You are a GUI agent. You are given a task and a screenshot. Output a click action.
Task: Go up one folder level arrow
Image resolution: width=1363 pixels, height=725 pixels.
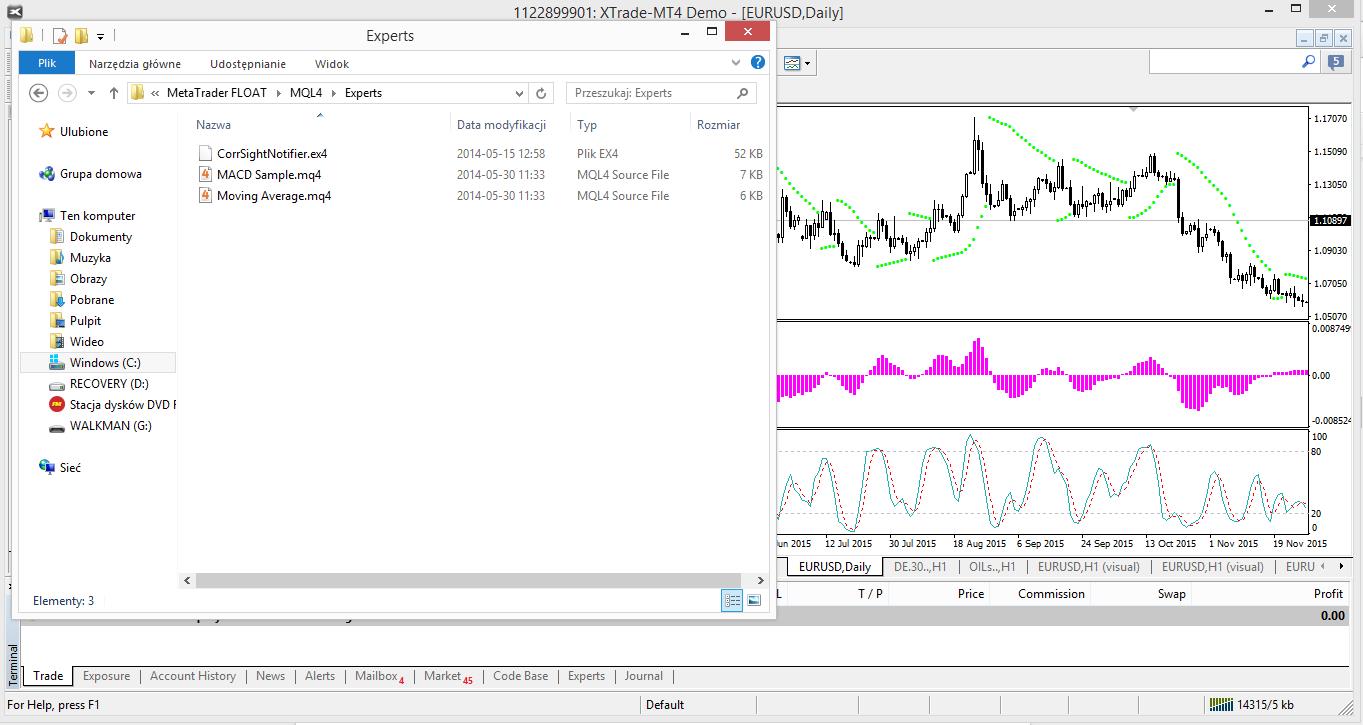pyautogui.click(x=113, y=93)
